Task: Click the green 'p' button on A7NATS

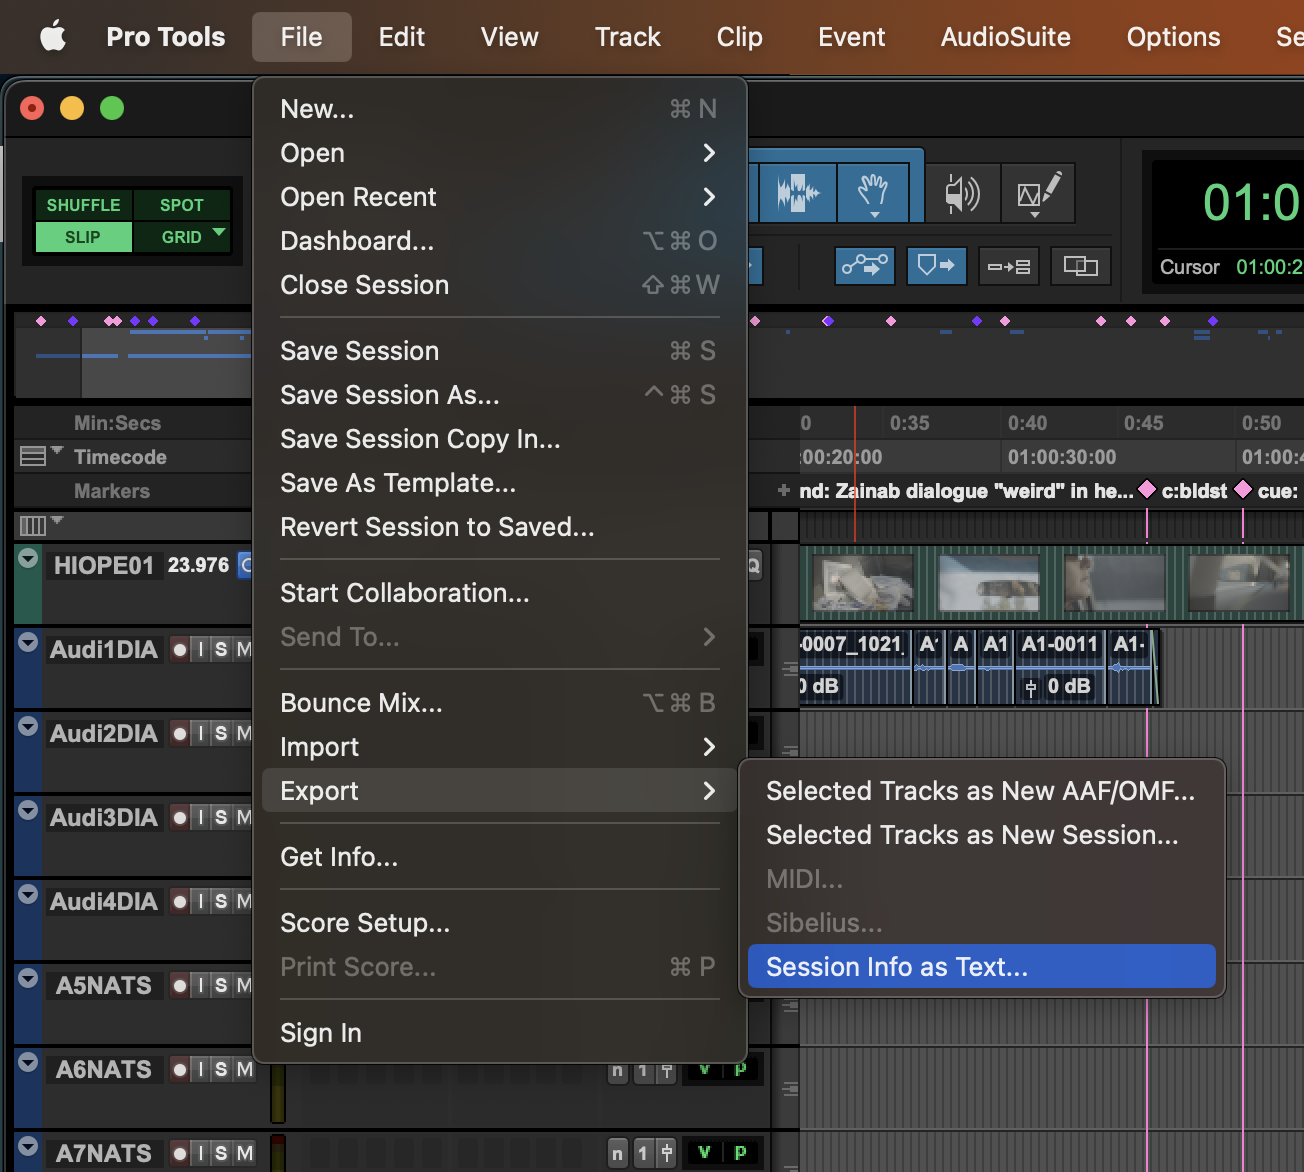Action: click(740, 1152)
